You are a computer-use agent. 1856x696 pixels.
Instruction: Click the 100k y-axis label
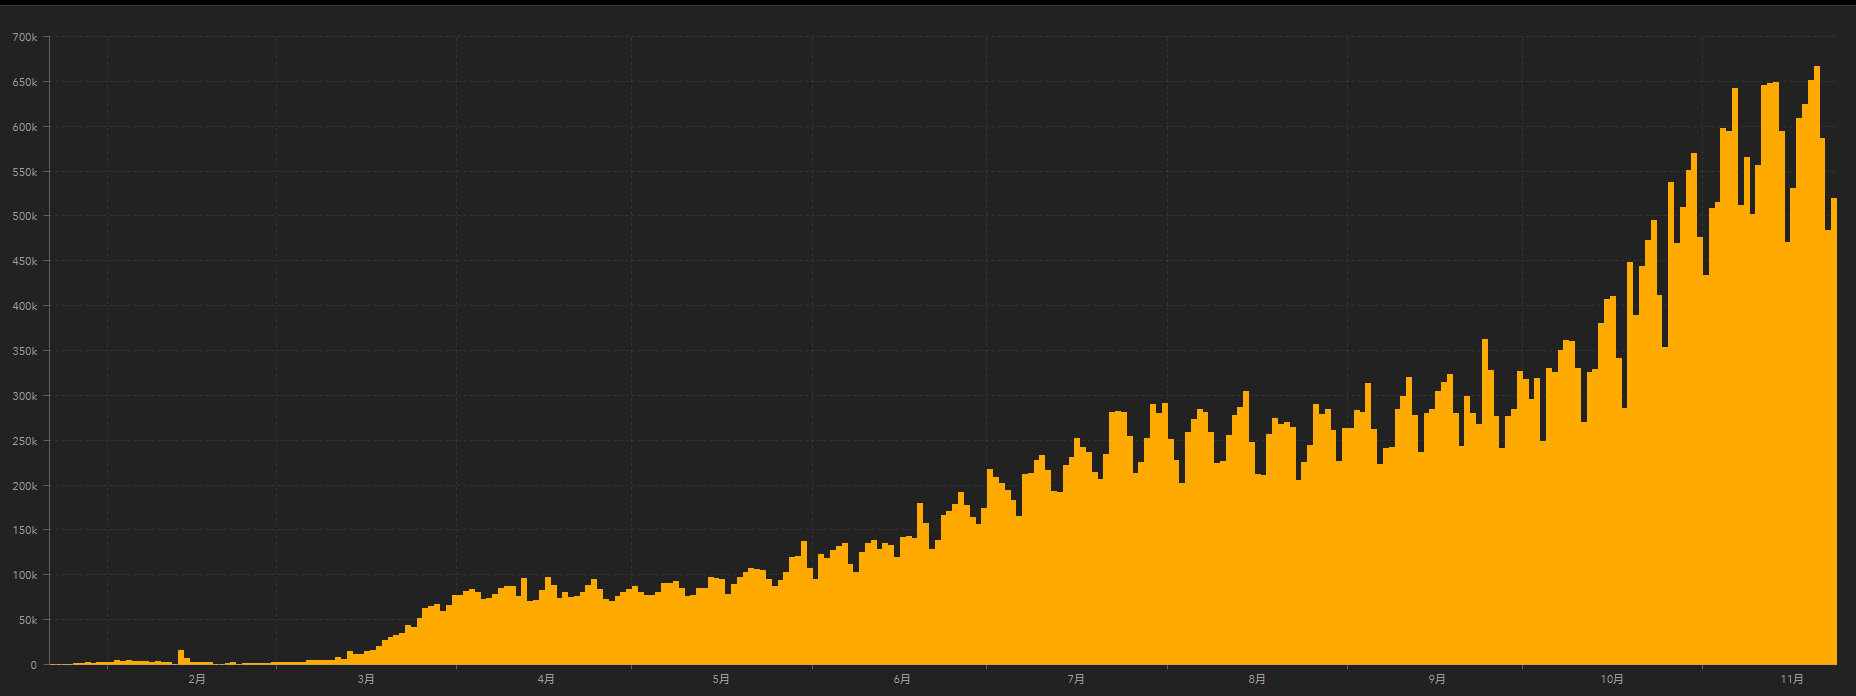25,575
